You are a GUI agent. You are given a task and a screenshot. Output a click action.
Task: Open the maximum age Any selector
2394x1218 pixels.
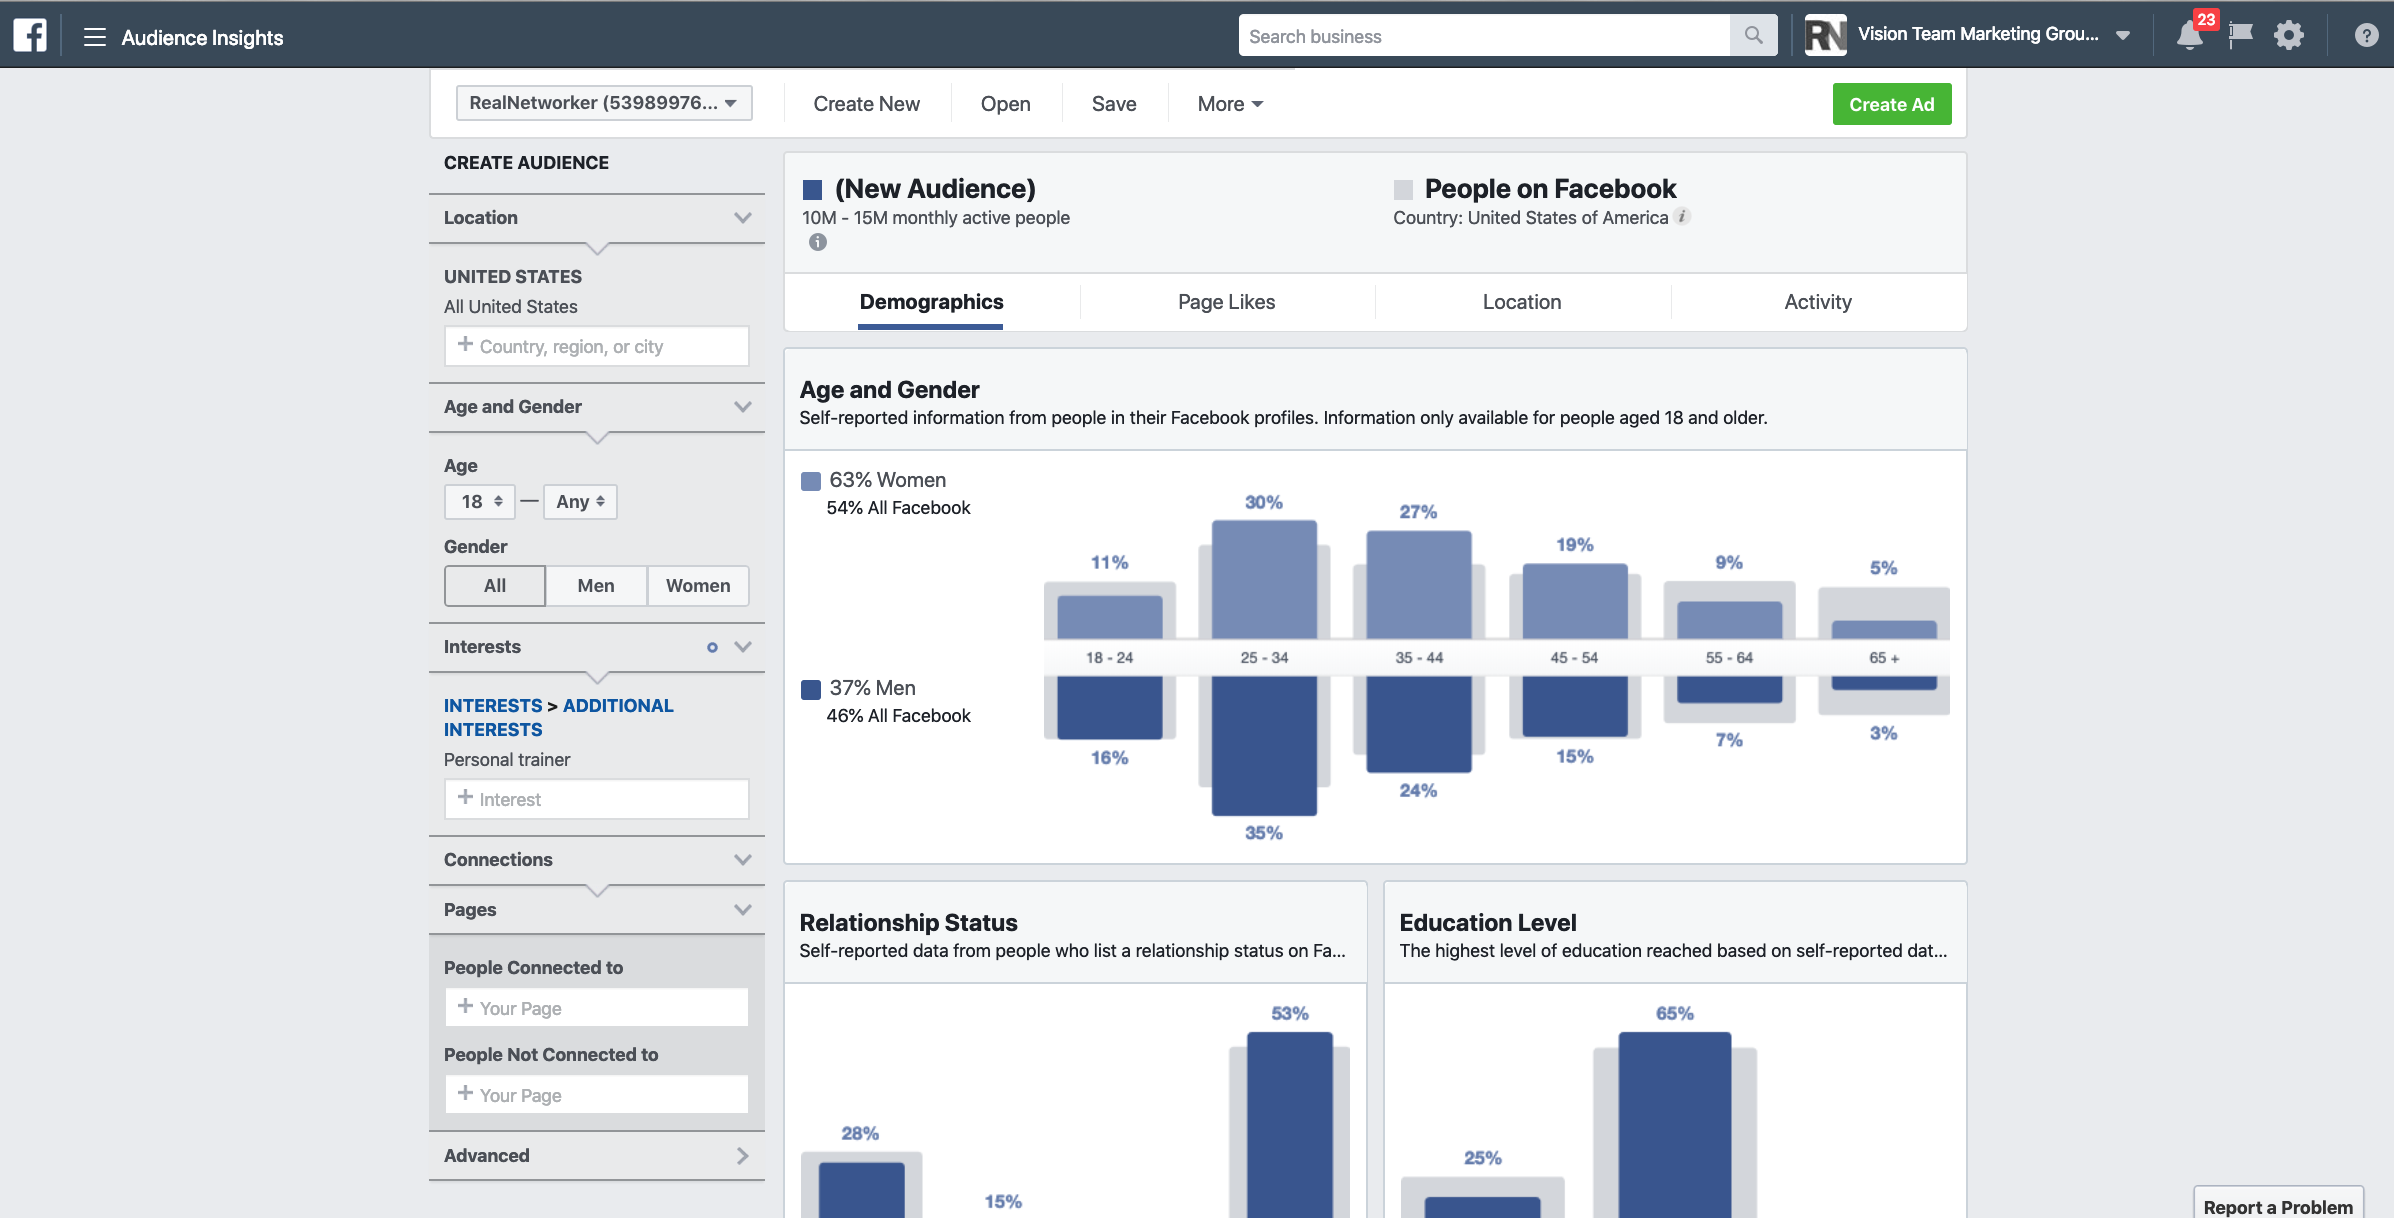tap(580, 502)
